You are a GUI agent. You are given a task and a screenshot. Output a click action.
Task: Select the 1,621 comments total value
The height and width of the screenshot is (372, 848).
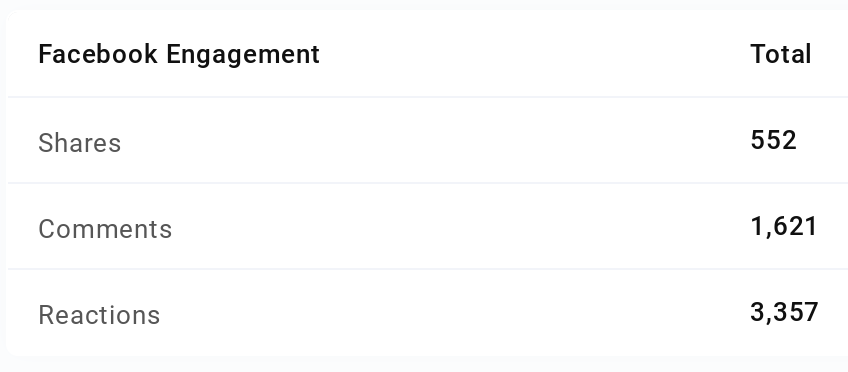tap(784, 227)
